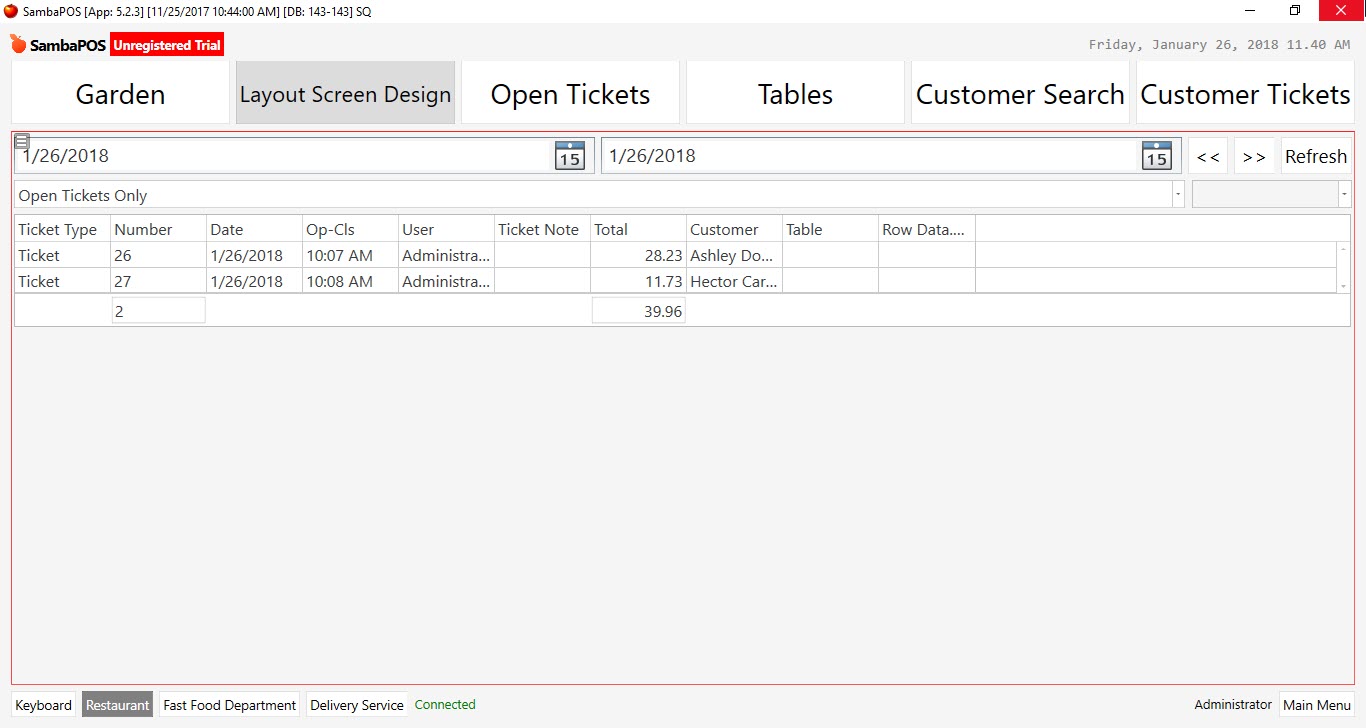Image resolution: width=1366 pixels, height=728 pixels.
Task: Switch to the Delivery Service department
Action: (356, 704)
